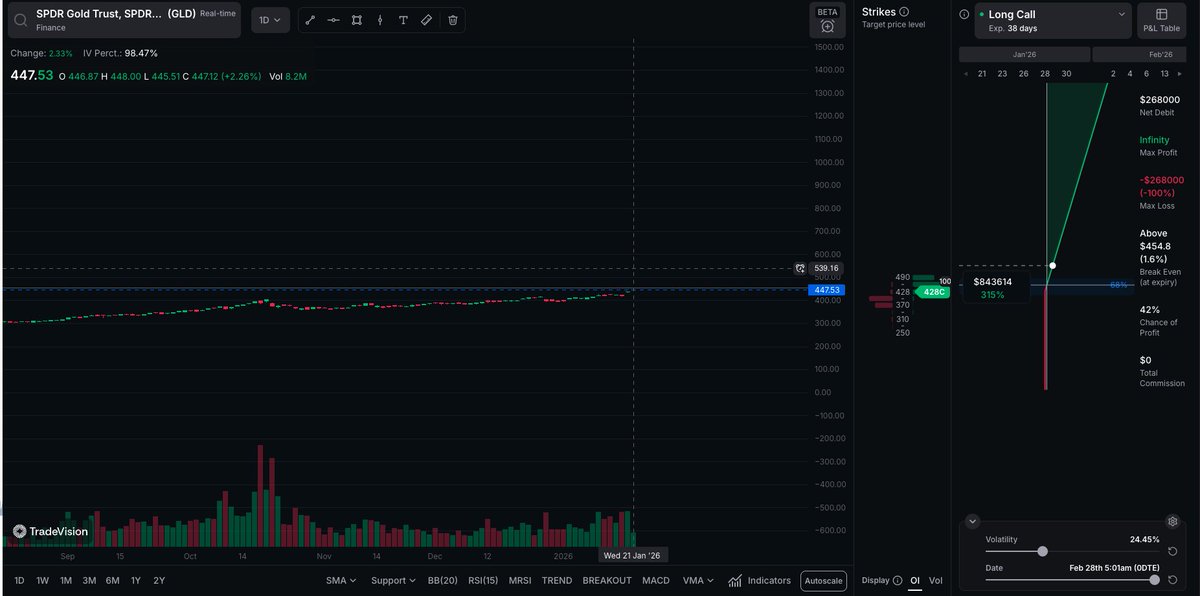The height and width of the screenshot is (596, 1200).
Task: Click the SPDR Gold Trust symbol search field
Action: (x=124, y=20)
